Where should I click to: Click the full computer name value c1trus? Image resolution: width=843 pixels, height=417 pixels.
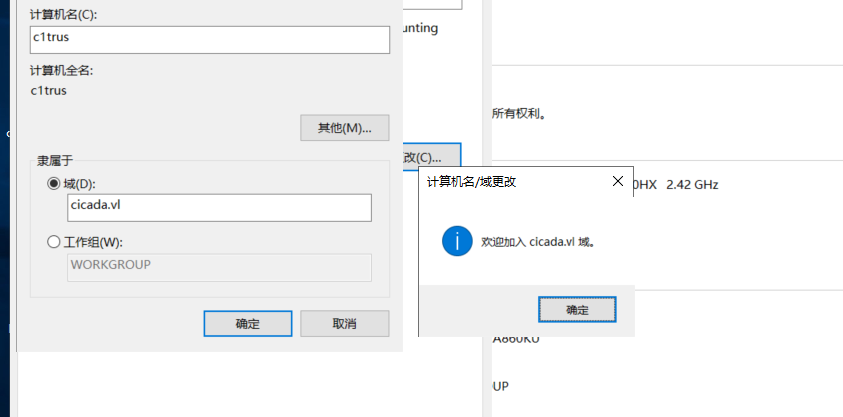(x=49, y=90)
